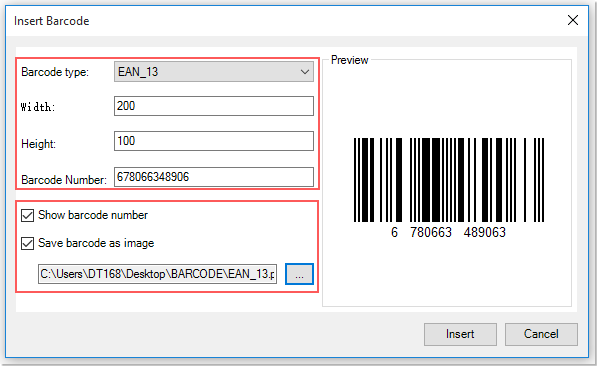Click the Preview group label
597x366 pixels.
(350, 60)
